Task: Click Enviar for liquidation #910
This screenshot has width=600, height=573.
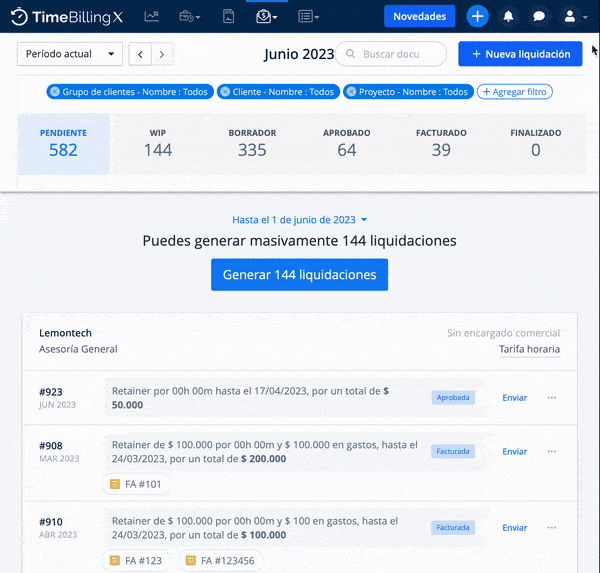Action: pyautogui.click(x=515, y=528)
